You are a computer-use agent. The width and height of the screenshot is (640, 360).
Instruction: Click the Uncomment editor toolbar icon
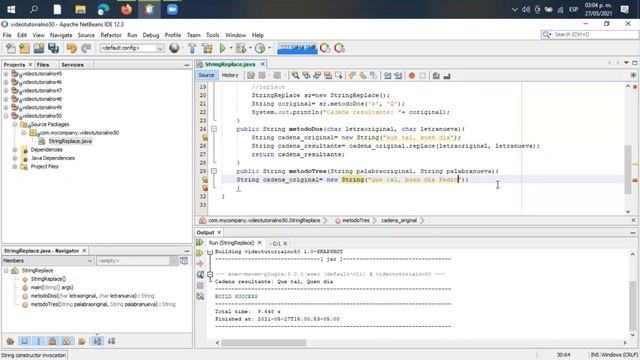pos(447,76)
